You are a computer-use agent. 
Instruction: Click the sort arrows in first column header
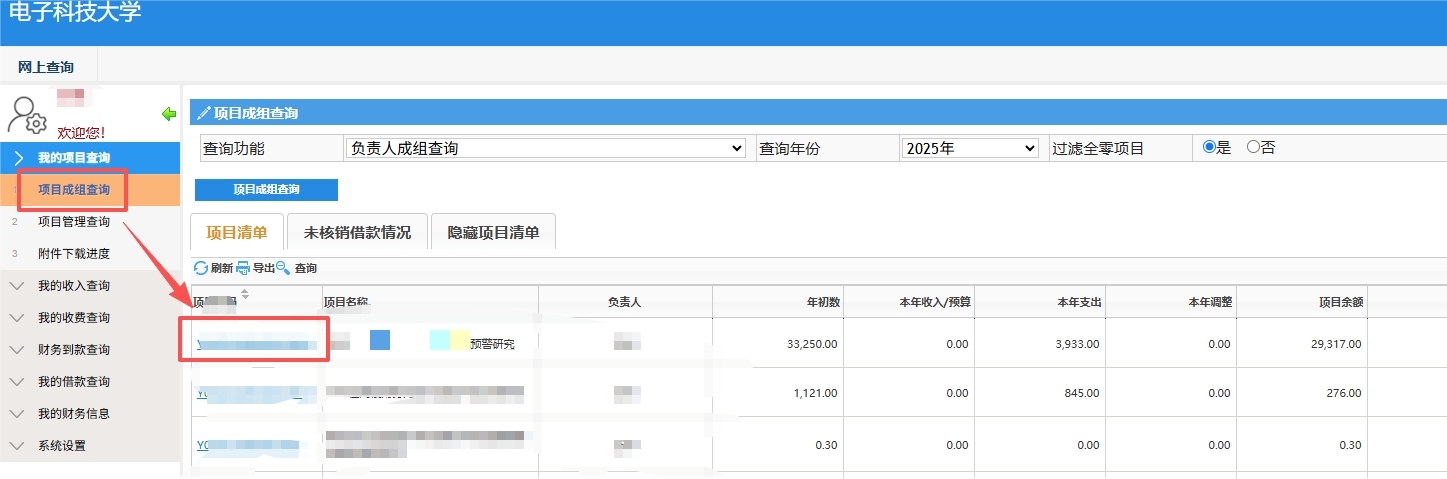click(245, 294)
